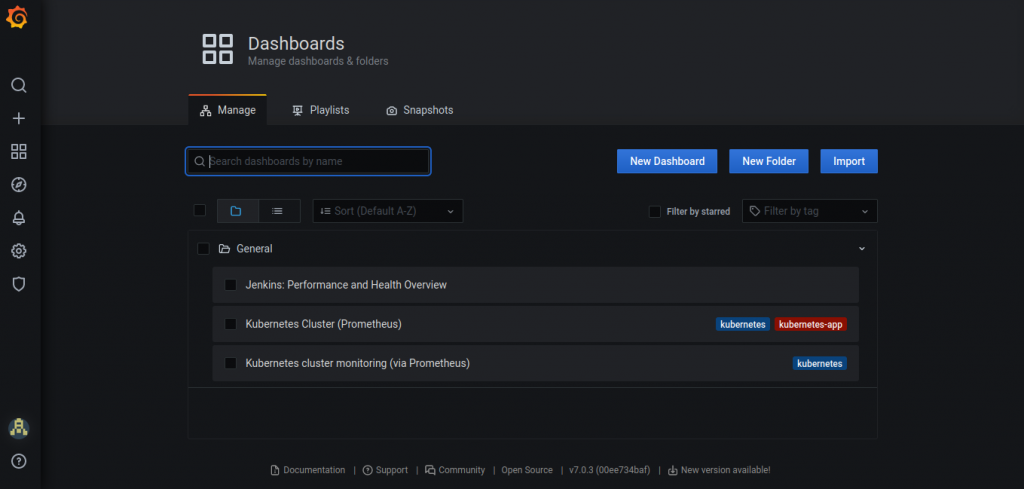The width and height of the screenshot is (1024, 489).
Task: Open the Sort (Default A-Z) dropdown
Action: pos(388,211)
